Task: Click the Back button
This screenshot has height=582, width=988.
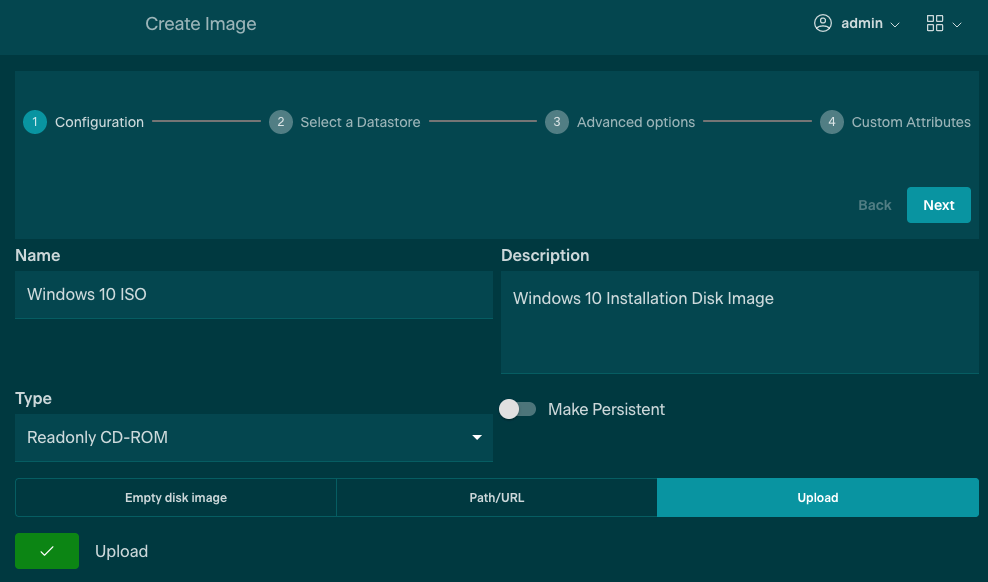Action: [x=874, y=205]
